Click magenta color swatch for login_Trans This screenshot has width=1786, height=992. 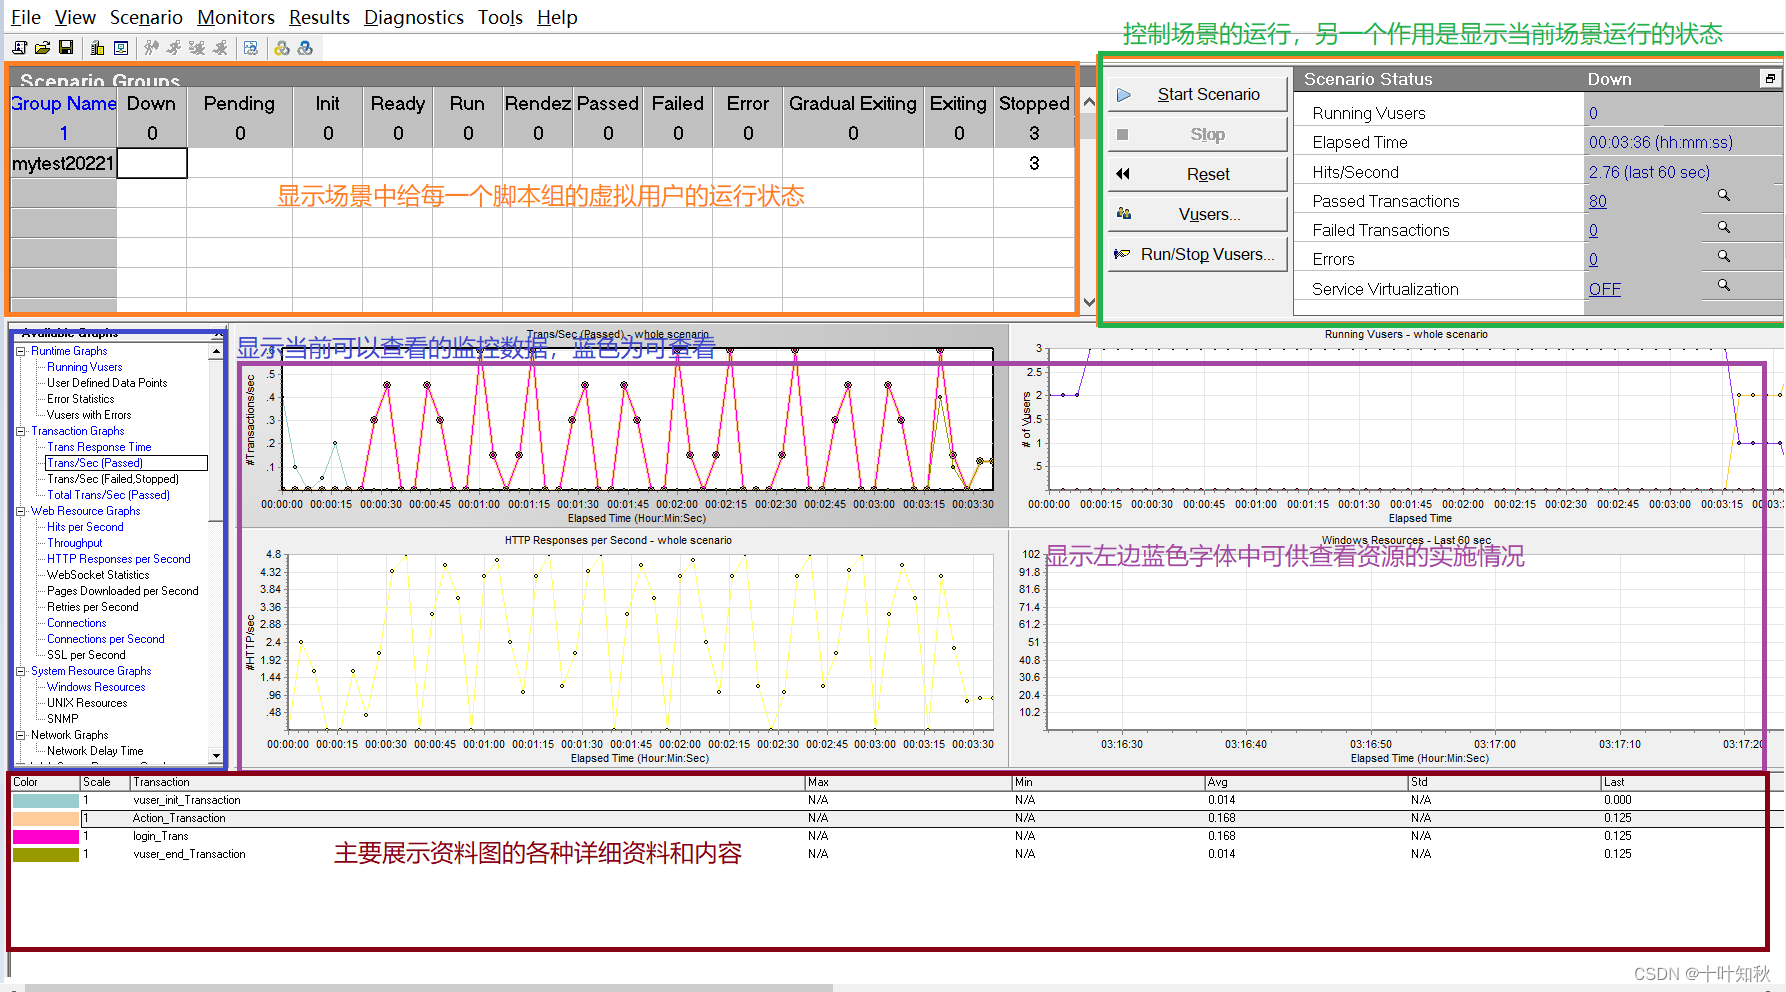click(46, 836)
